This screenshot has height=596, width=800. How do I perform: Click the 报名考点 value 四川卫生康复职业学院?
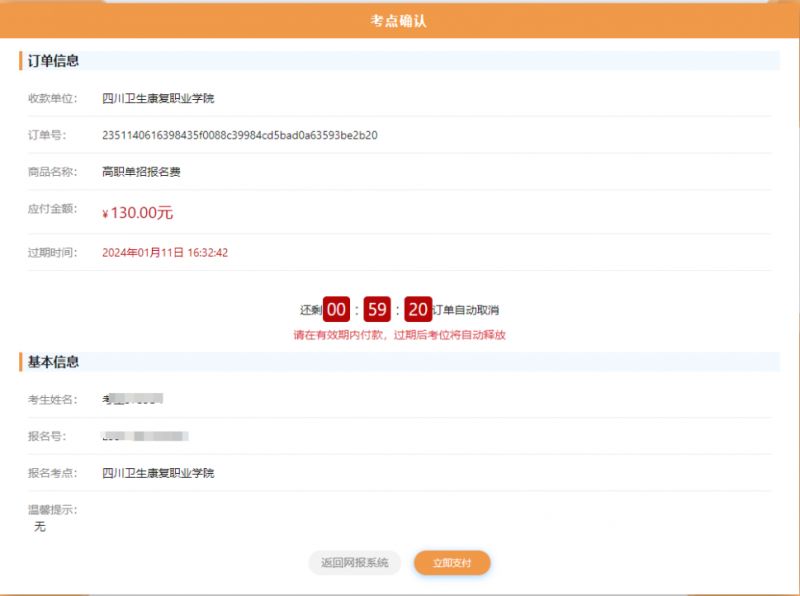[158, 473]
